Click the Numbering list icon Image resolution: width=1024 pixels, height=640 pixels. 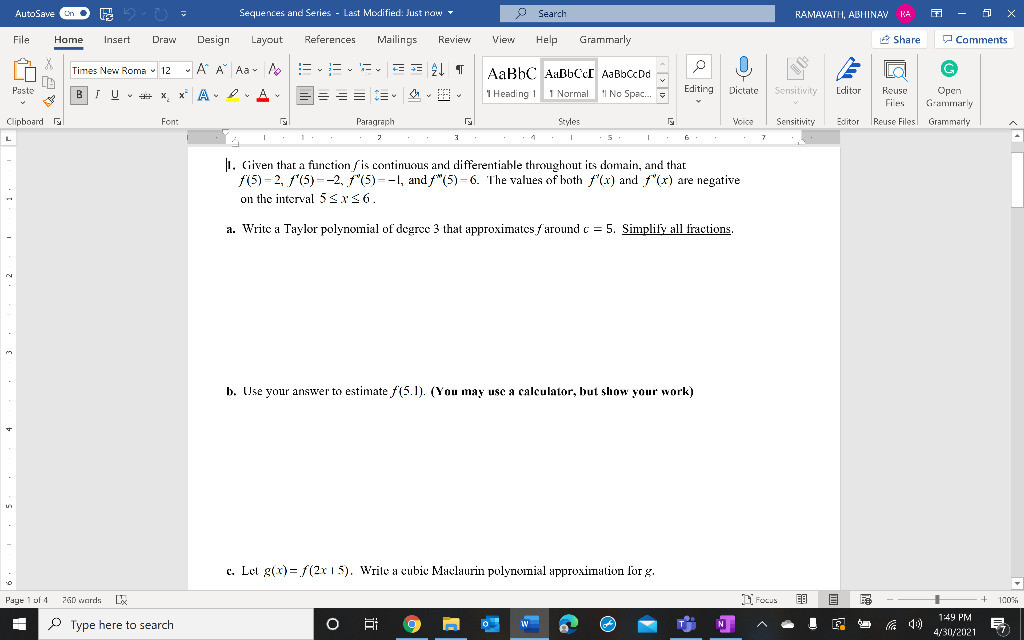tap(334, 70)
